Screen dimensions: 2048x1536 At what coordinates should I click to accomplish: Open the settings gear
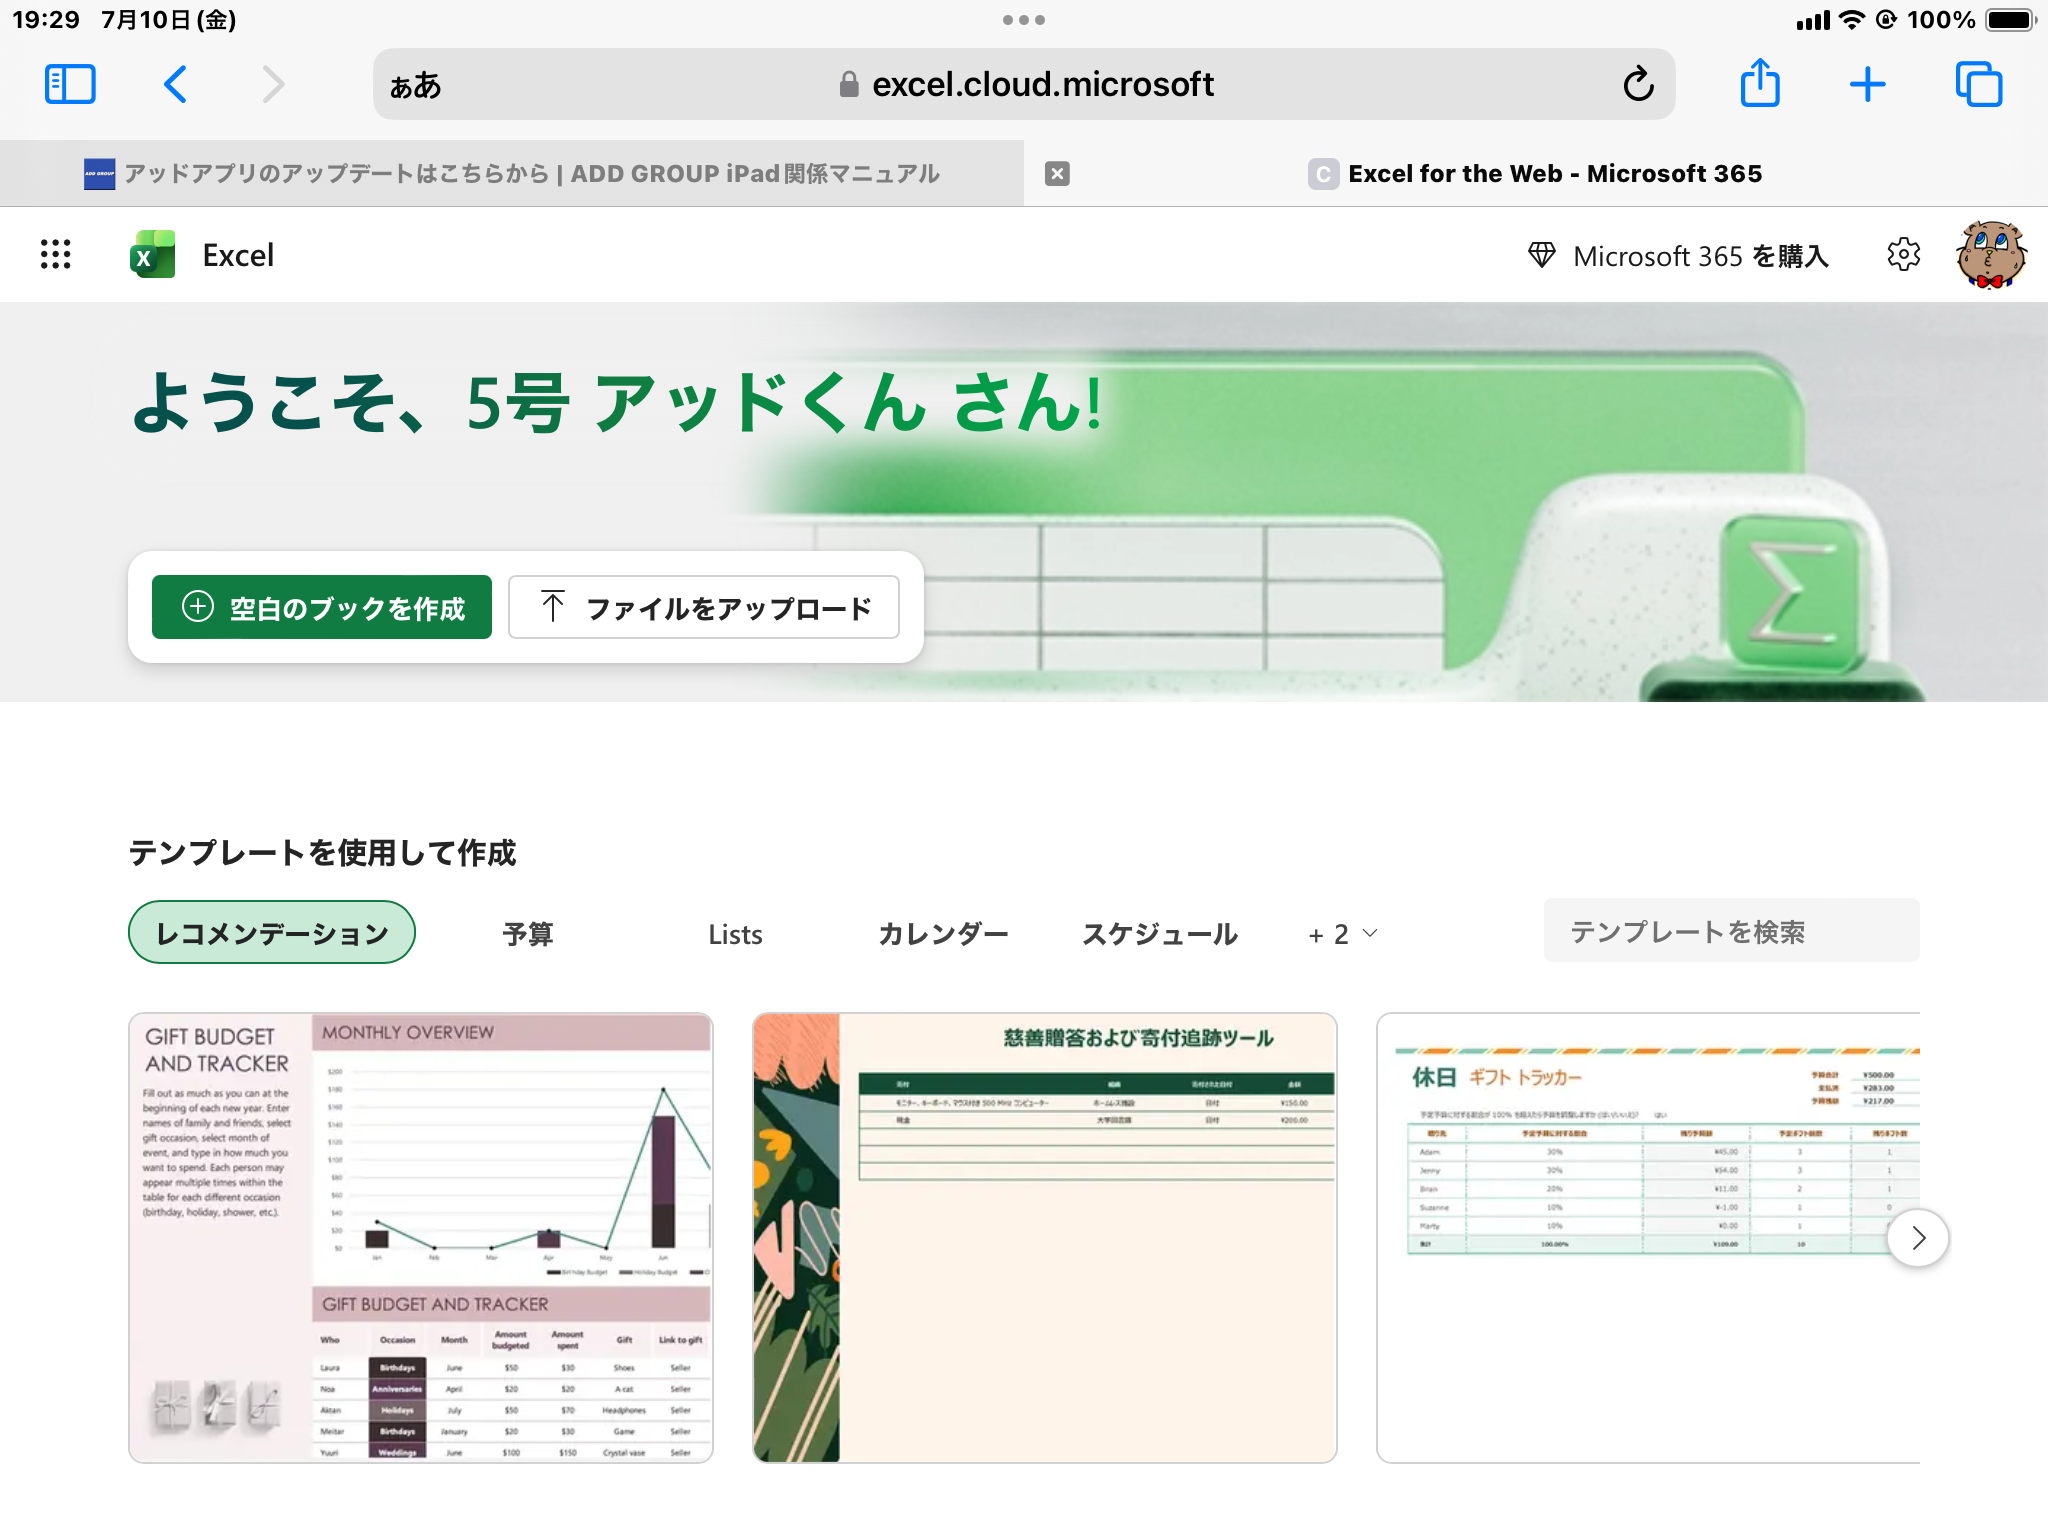click(1903, 254)
